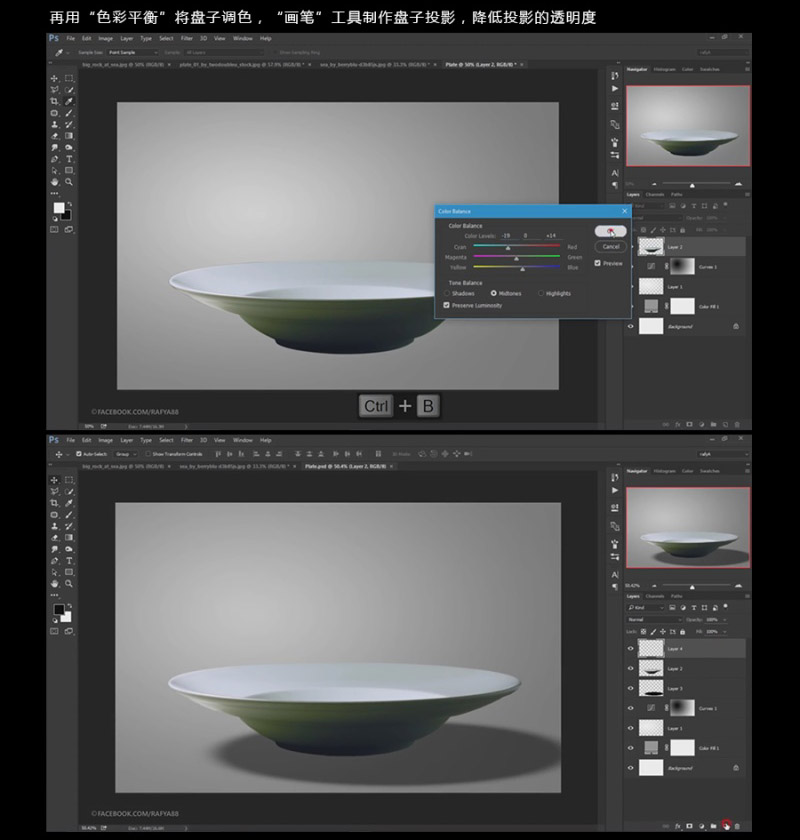800x840 pixels.
Task: Open the Filter menu in lower Photoshop window
Action: click(x=186, y=440)
